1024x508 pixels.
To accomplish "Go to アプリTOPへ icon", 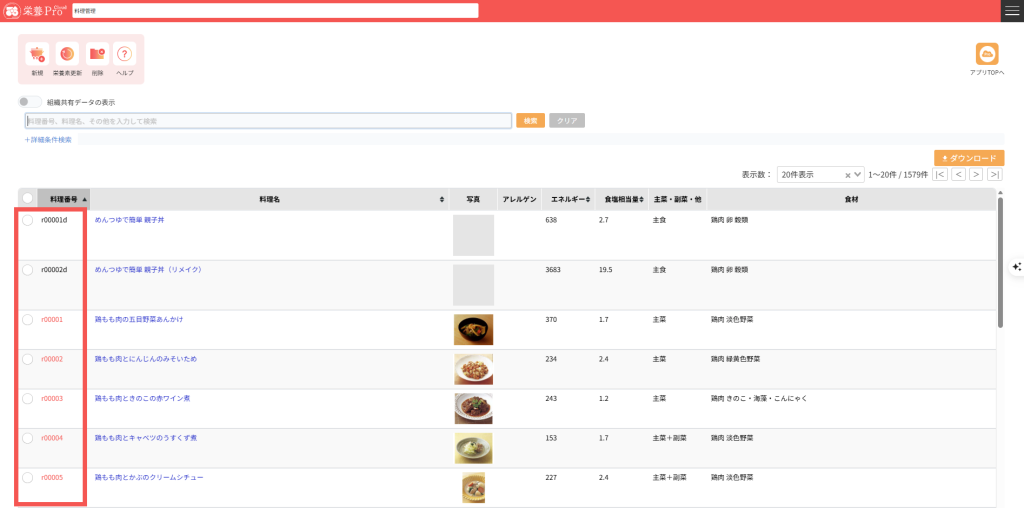I will [987, 54].
